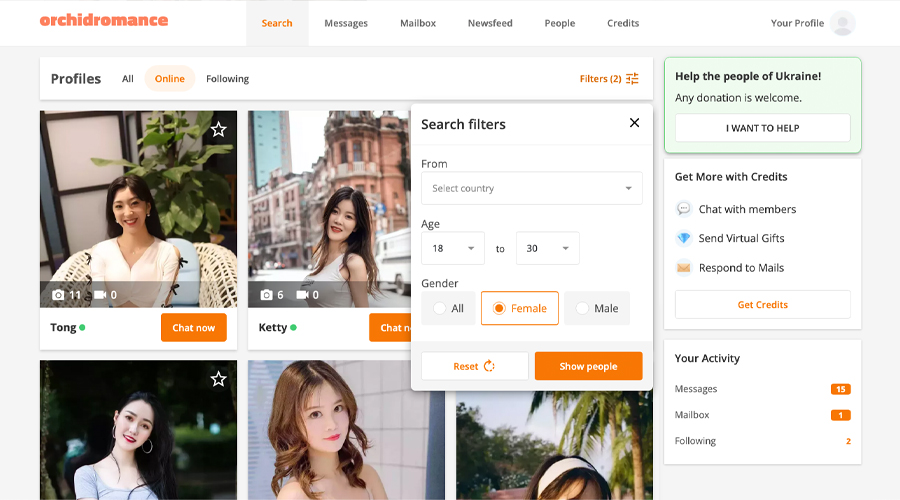Click the orchidromance logo

[x=104, y=21]
